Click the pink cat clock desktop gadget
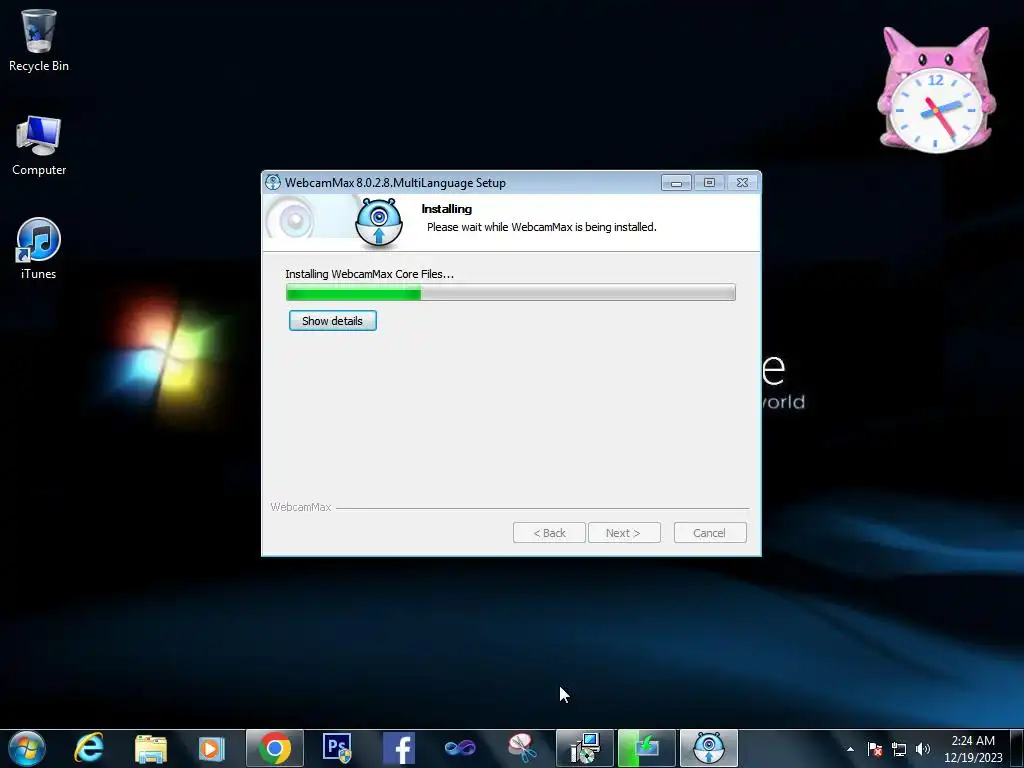The image size is (1024, 768). (x=936, y=89)
